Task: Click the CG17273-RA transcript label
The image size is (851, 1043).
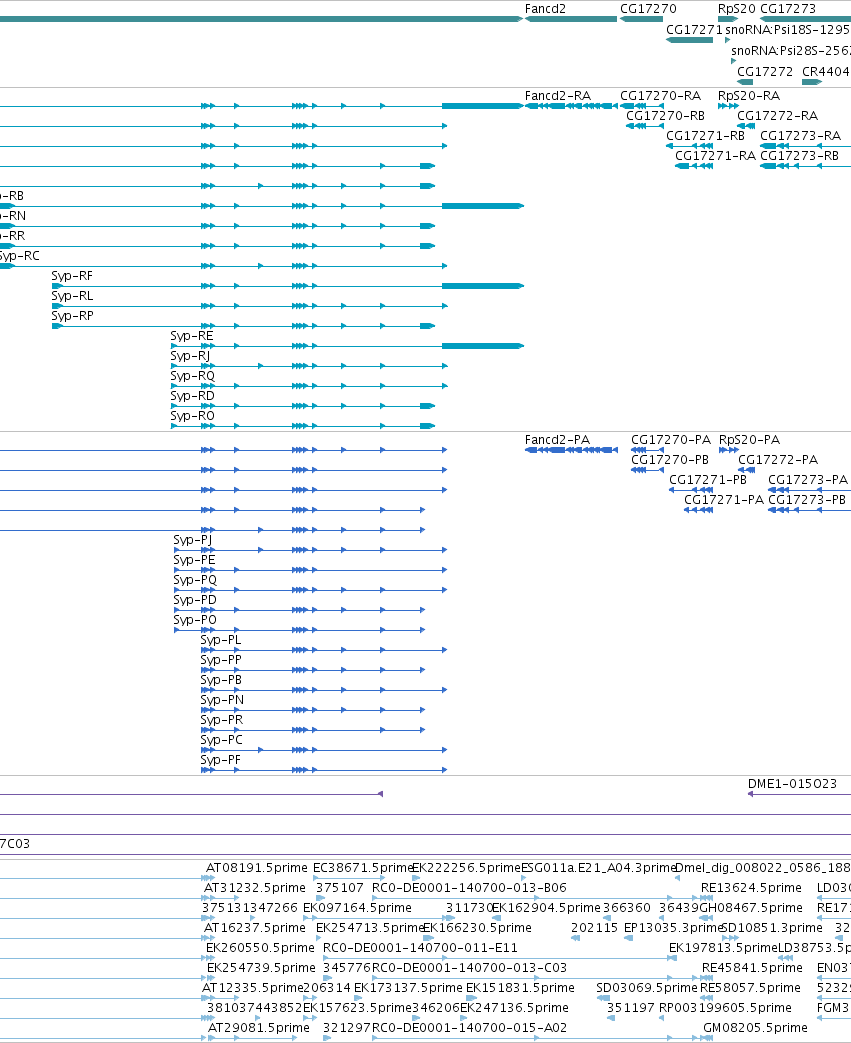Action: [800, 136]
